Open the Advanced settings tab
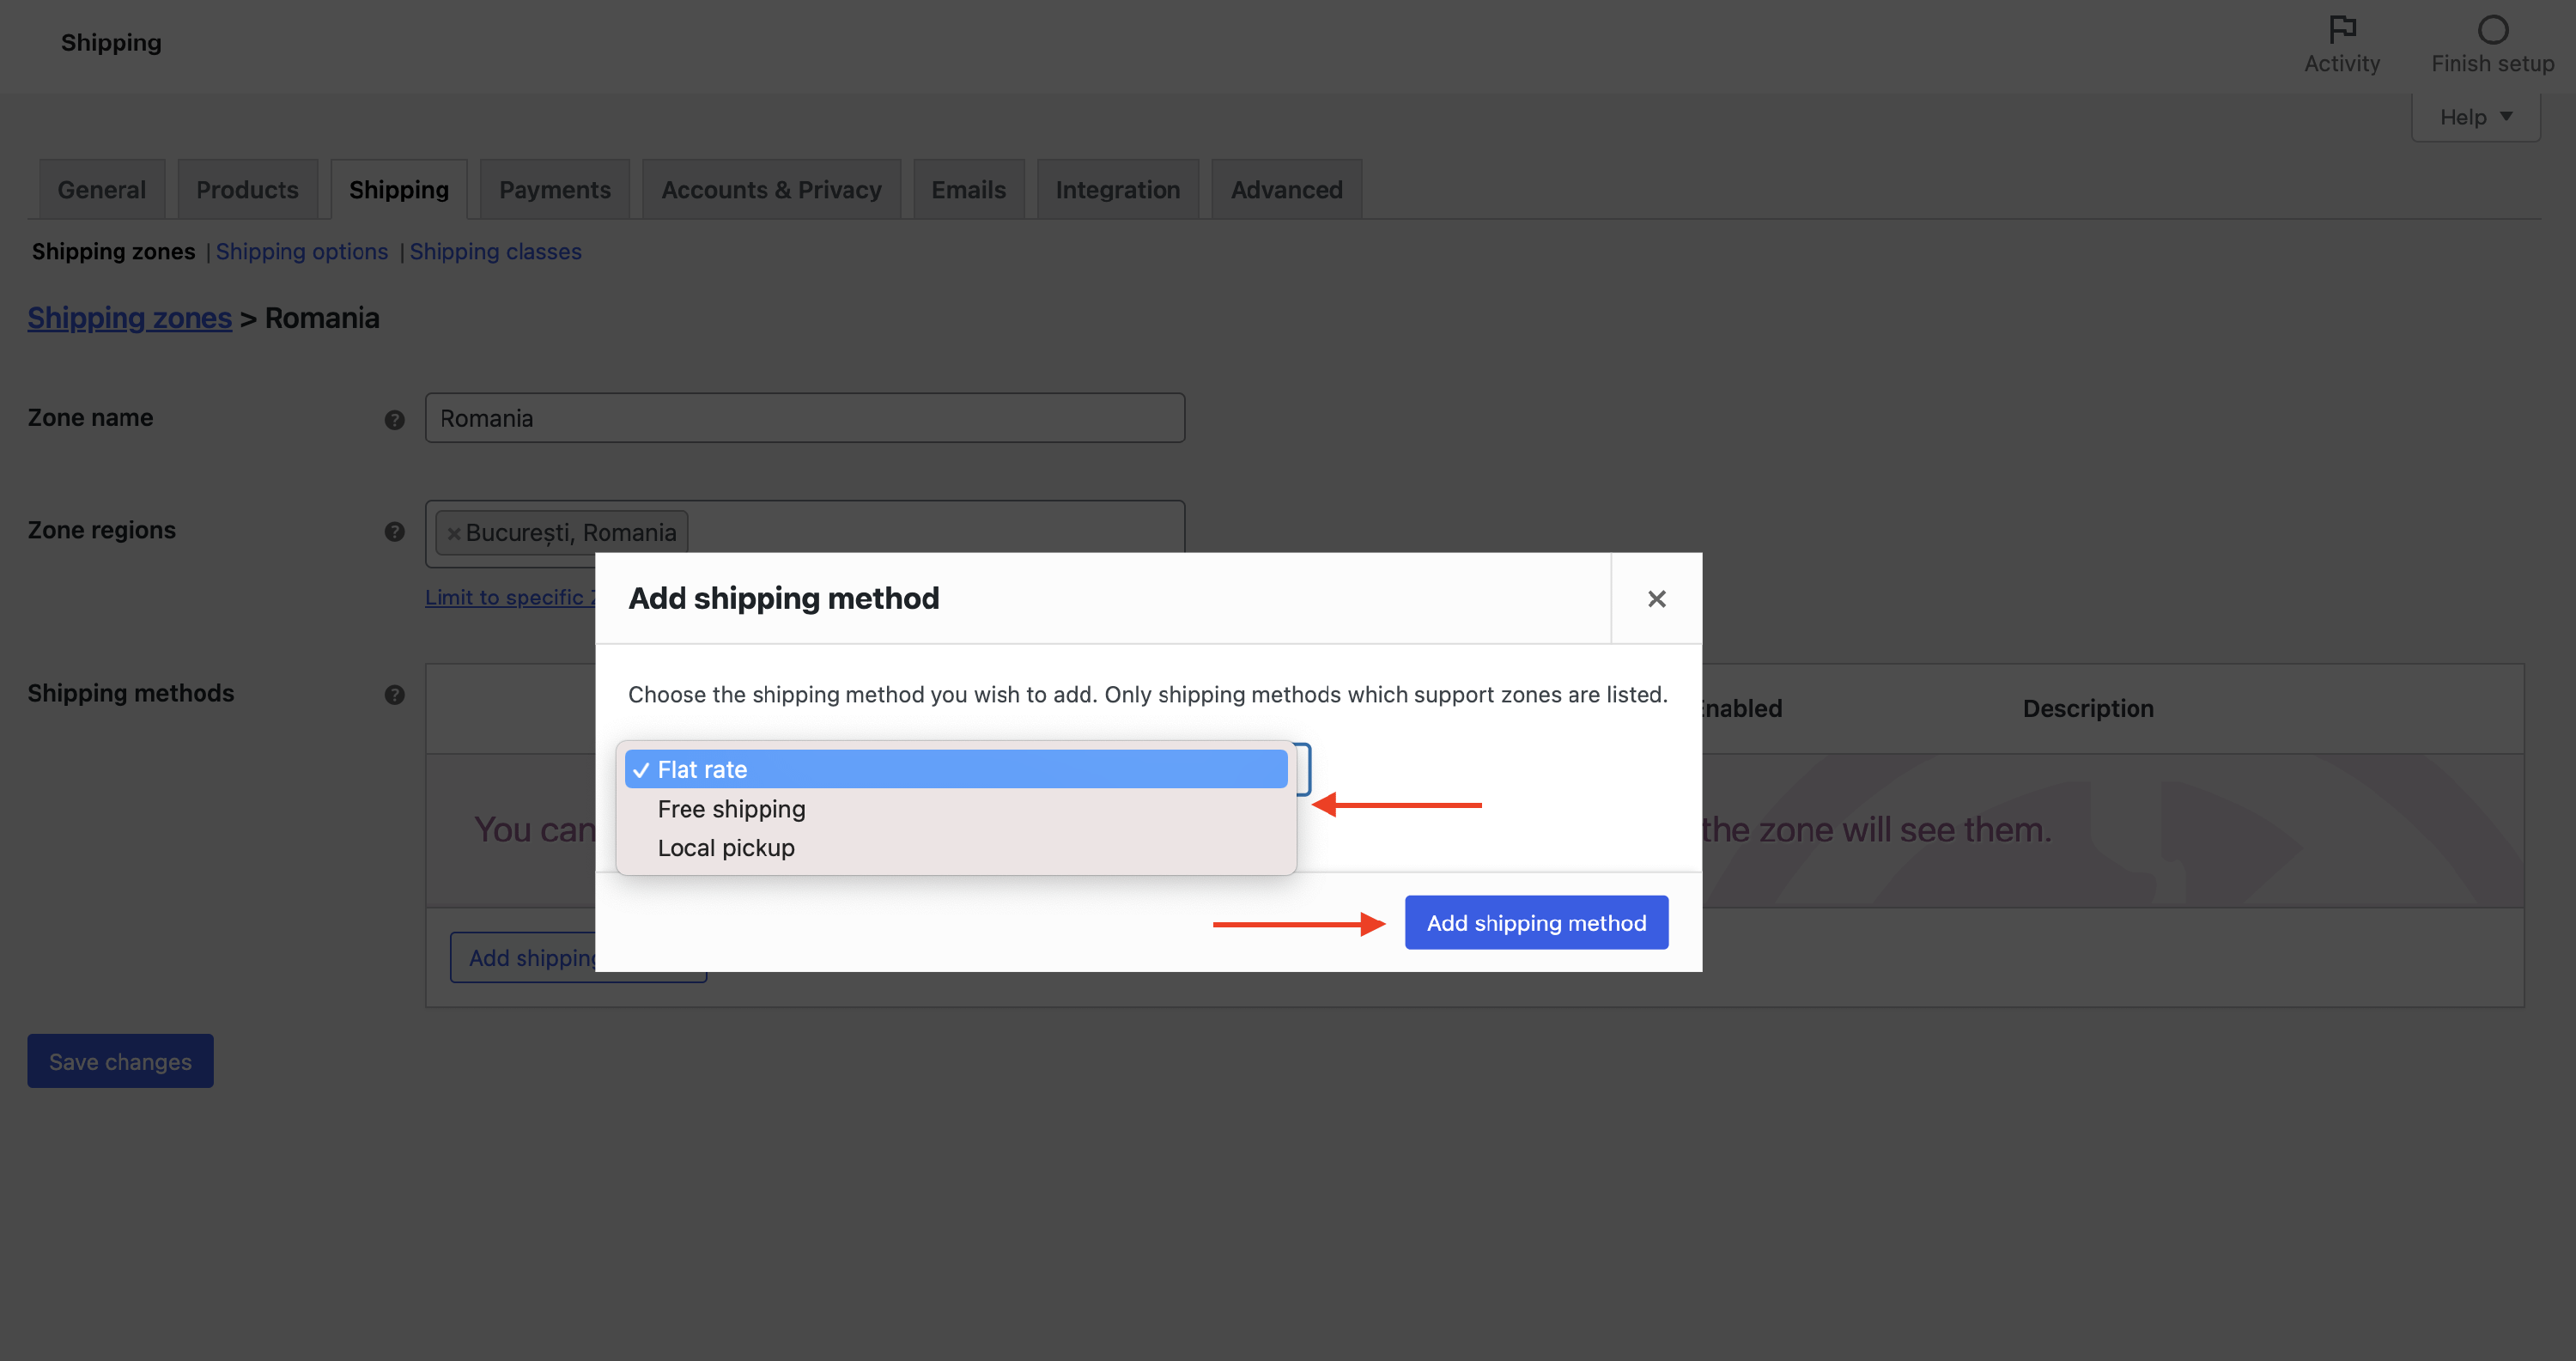 tap(1285, 189)
